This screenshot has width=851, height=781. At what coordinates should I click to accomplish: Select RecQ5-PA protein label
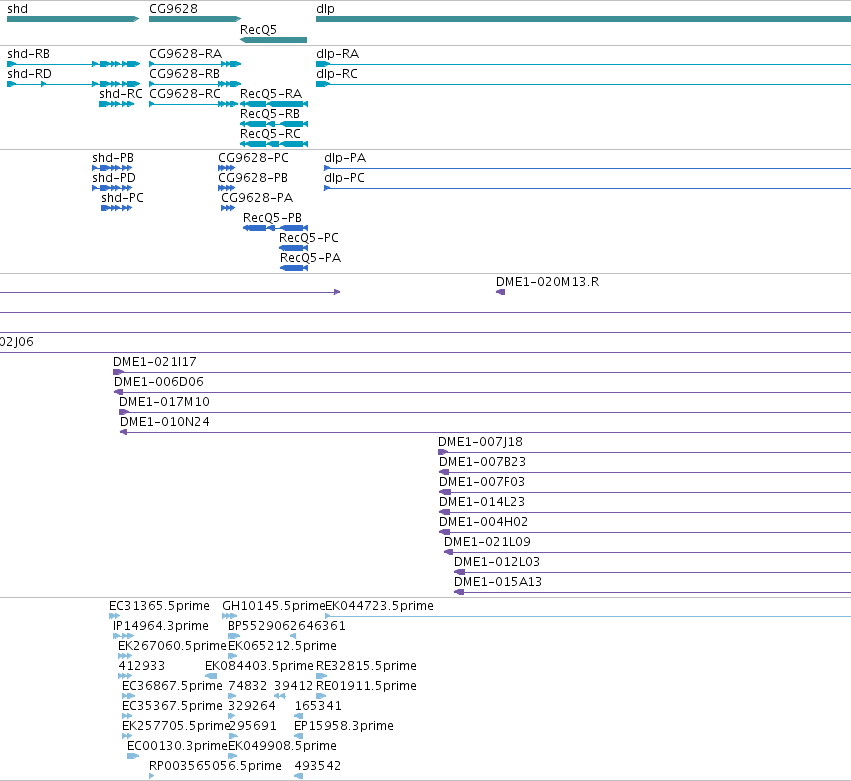click(x=310, y=258)
